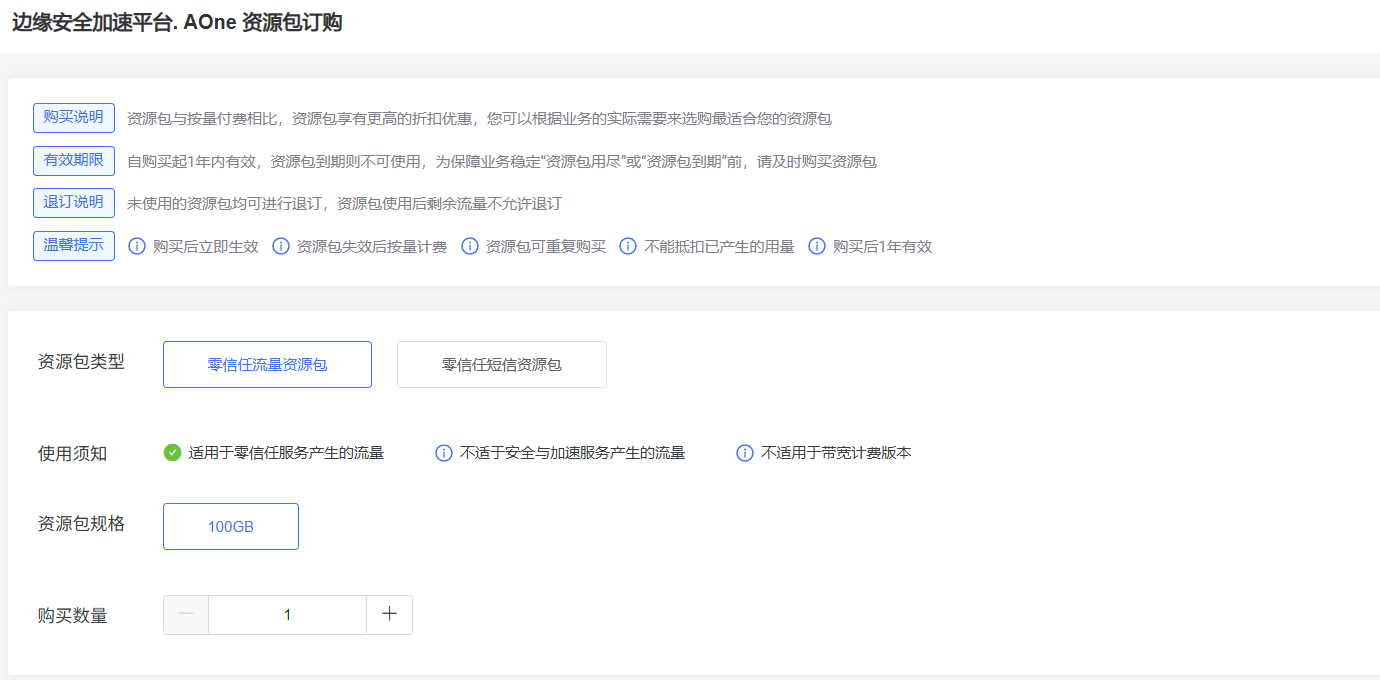Click text 购买后立即生效
Image resolution: width=1380 pixels, height=680 pixels.
coord(206,246)
